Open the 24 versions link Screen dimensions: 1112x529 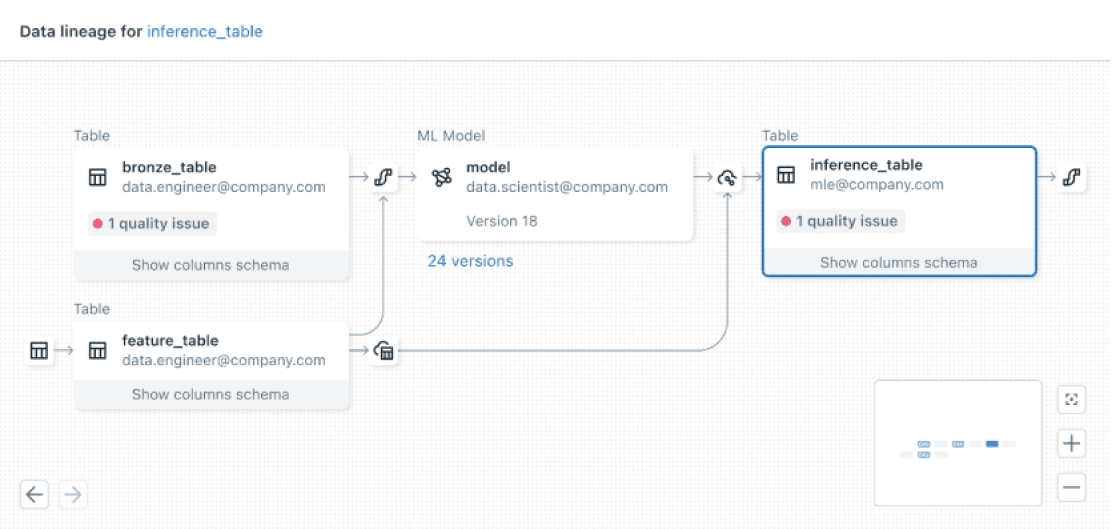[x=470, y=261]
